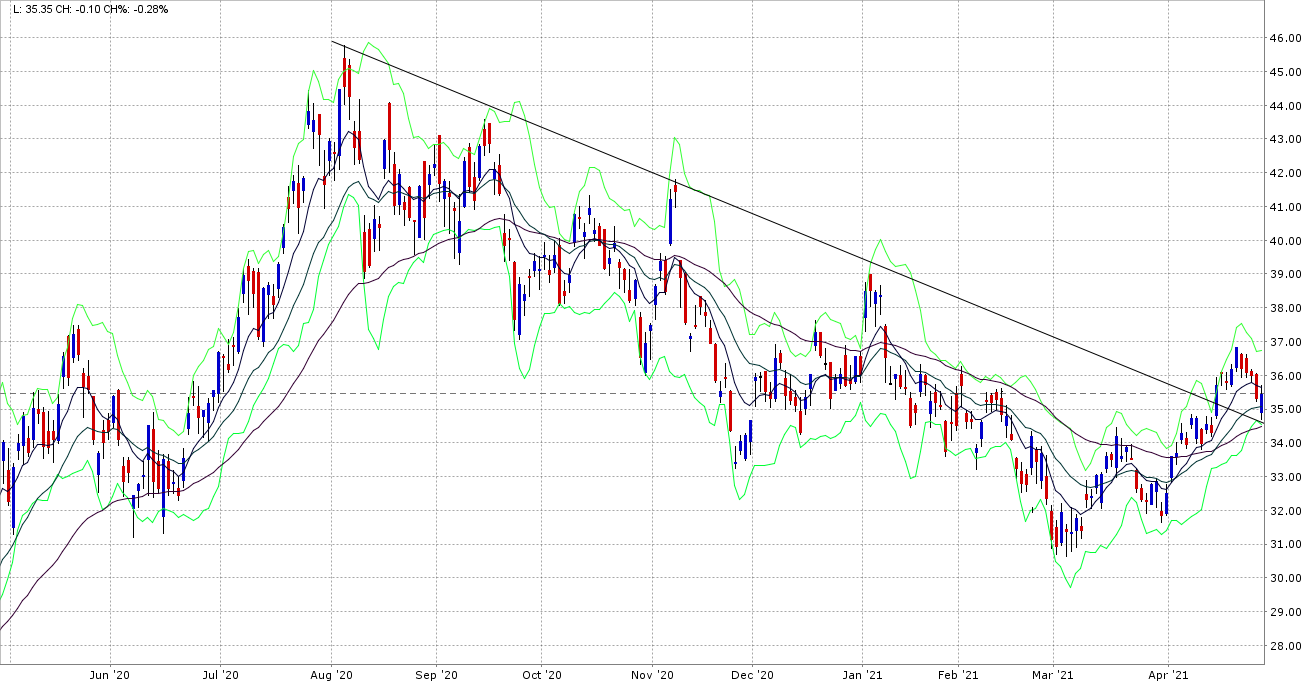Viewport: 1310px width, 689px height.
Task: Select the Sep '20 date label
Action: tap(435, 676)
